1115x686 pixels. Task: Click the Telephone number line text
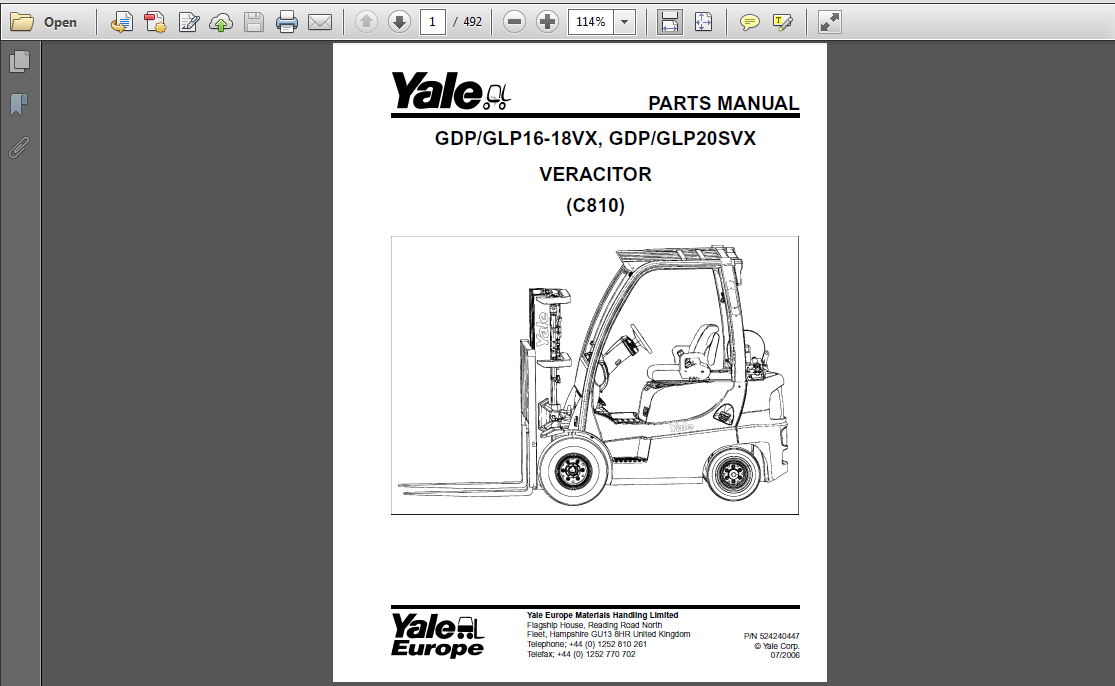587,644
